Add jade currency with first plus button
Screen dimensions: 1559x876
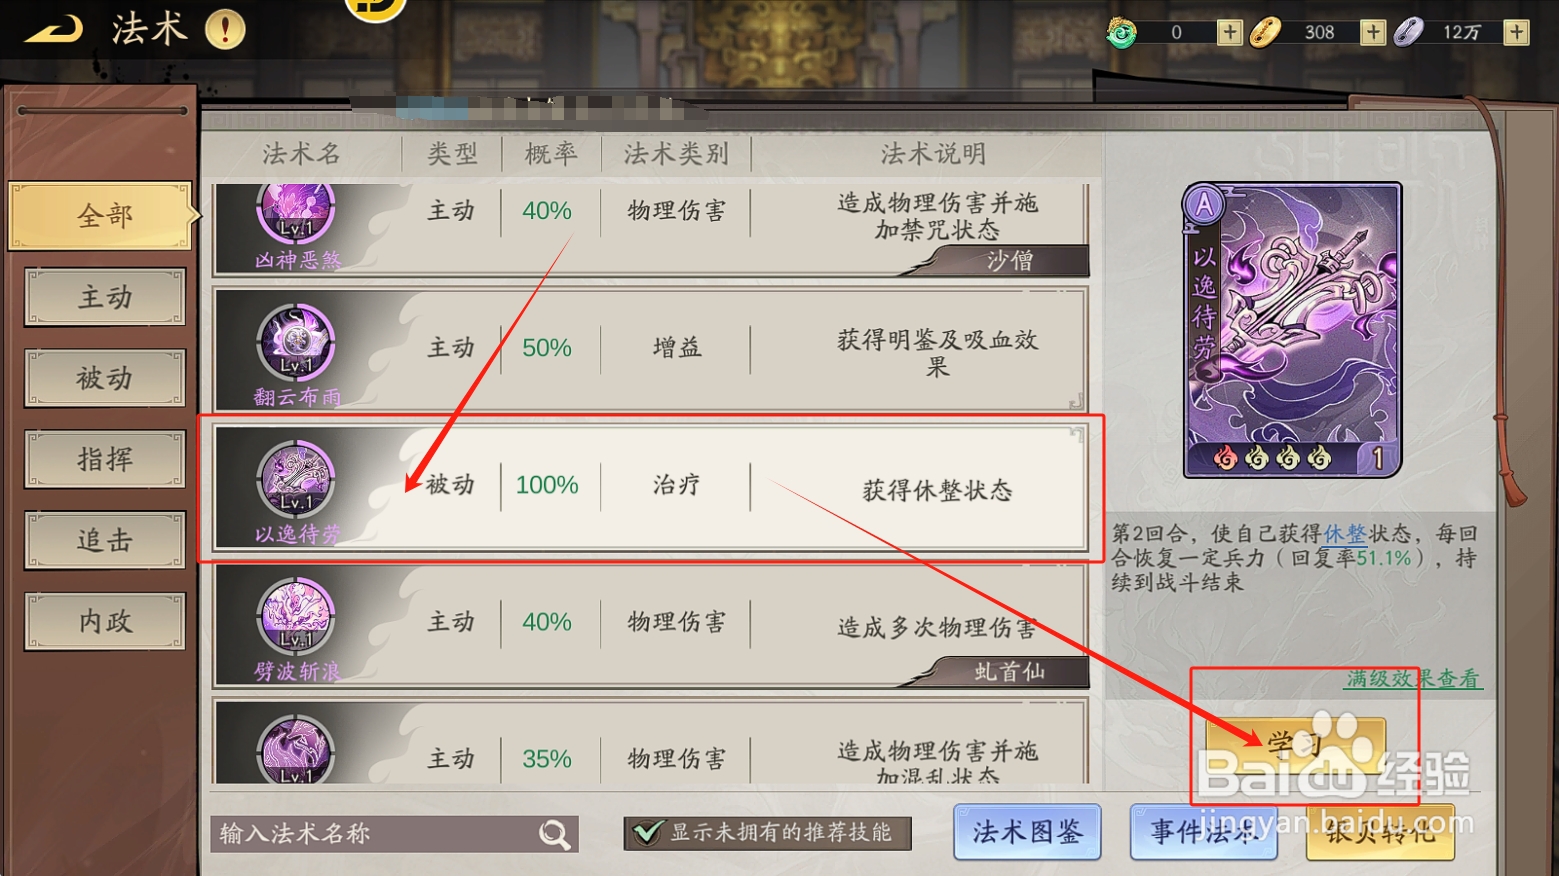(1229, 32)
